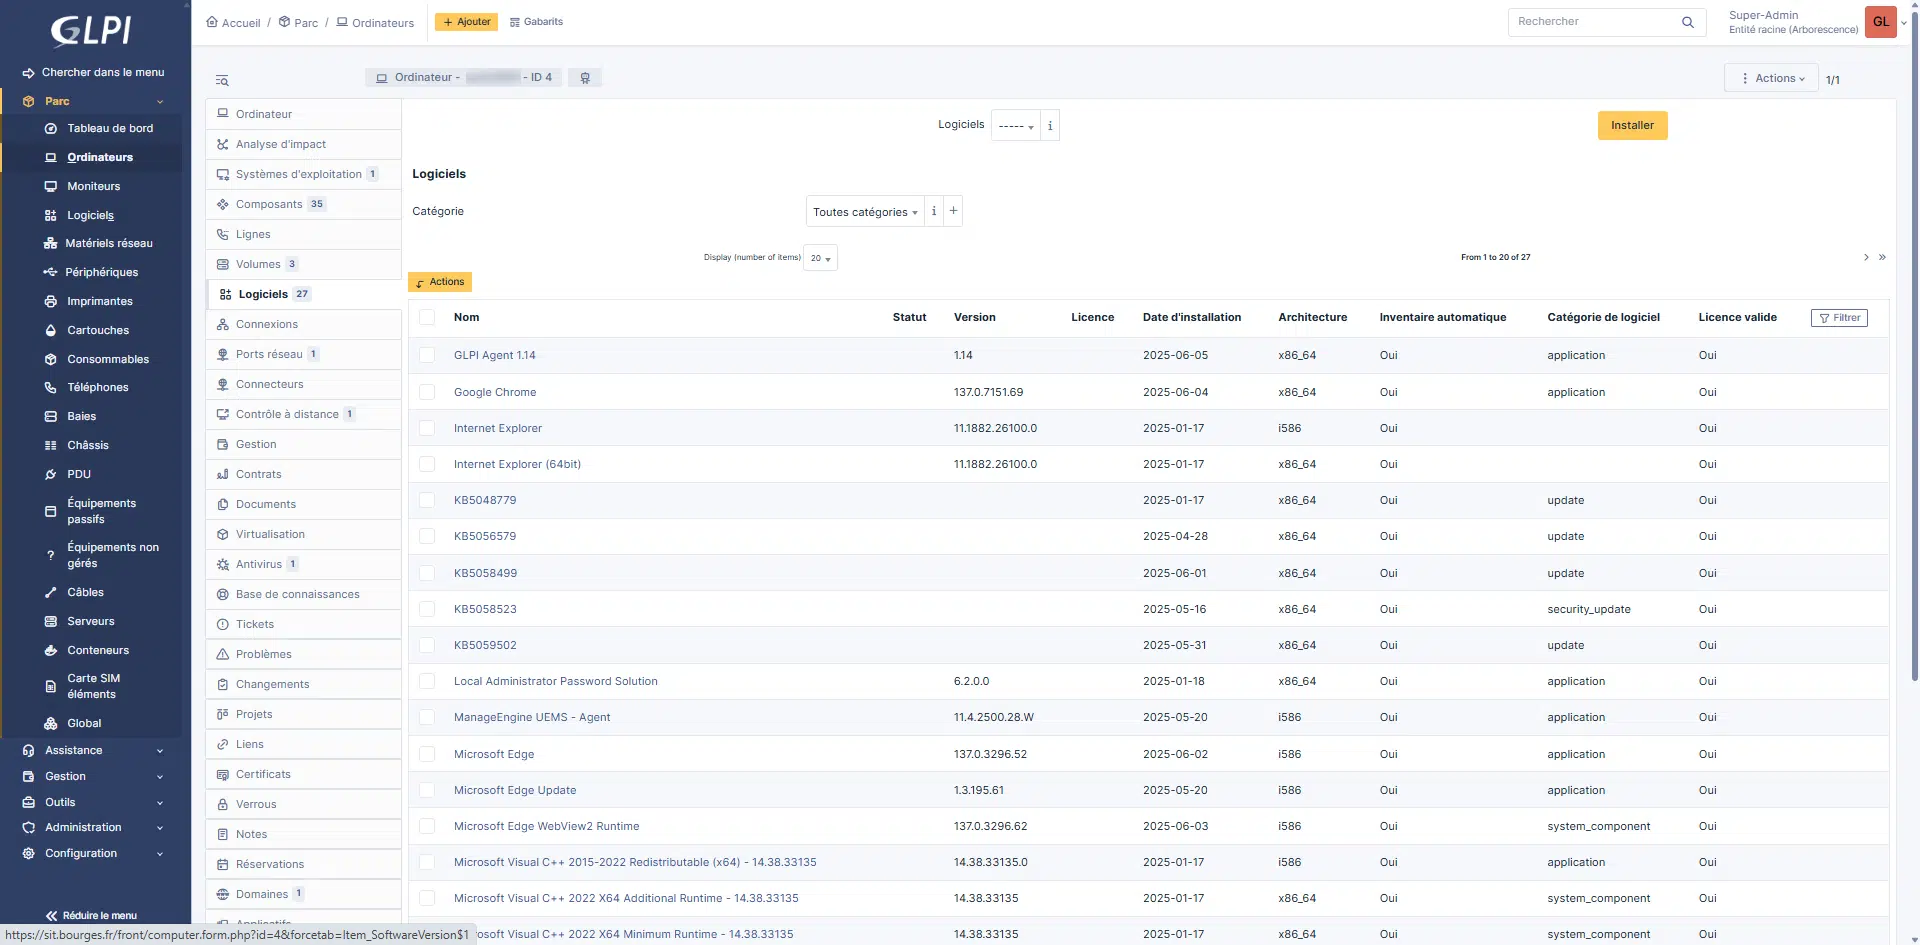Jump to last page double arrow
1920x945 pixels.
[x=1882, y=257]
